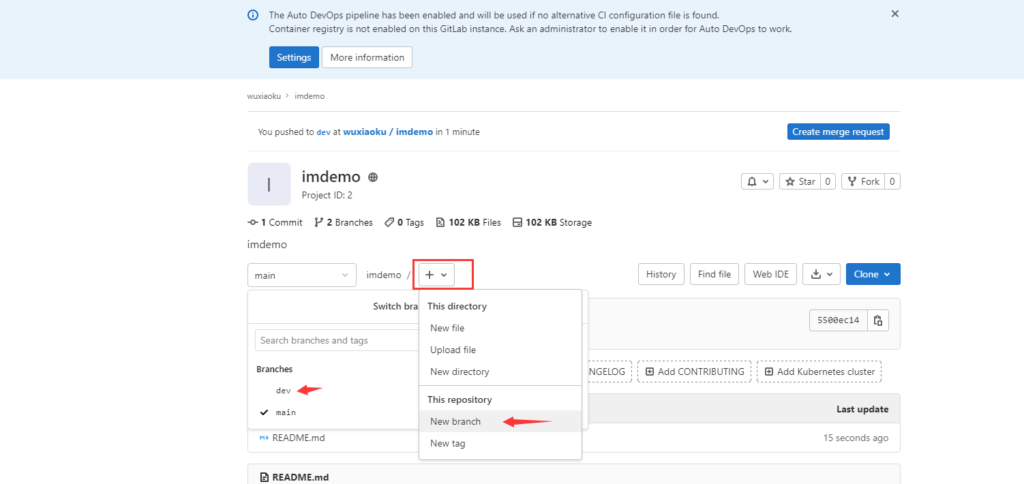Choose Upload file menu option
Screen dimensions: 1024x484
(x=452, y=350)
